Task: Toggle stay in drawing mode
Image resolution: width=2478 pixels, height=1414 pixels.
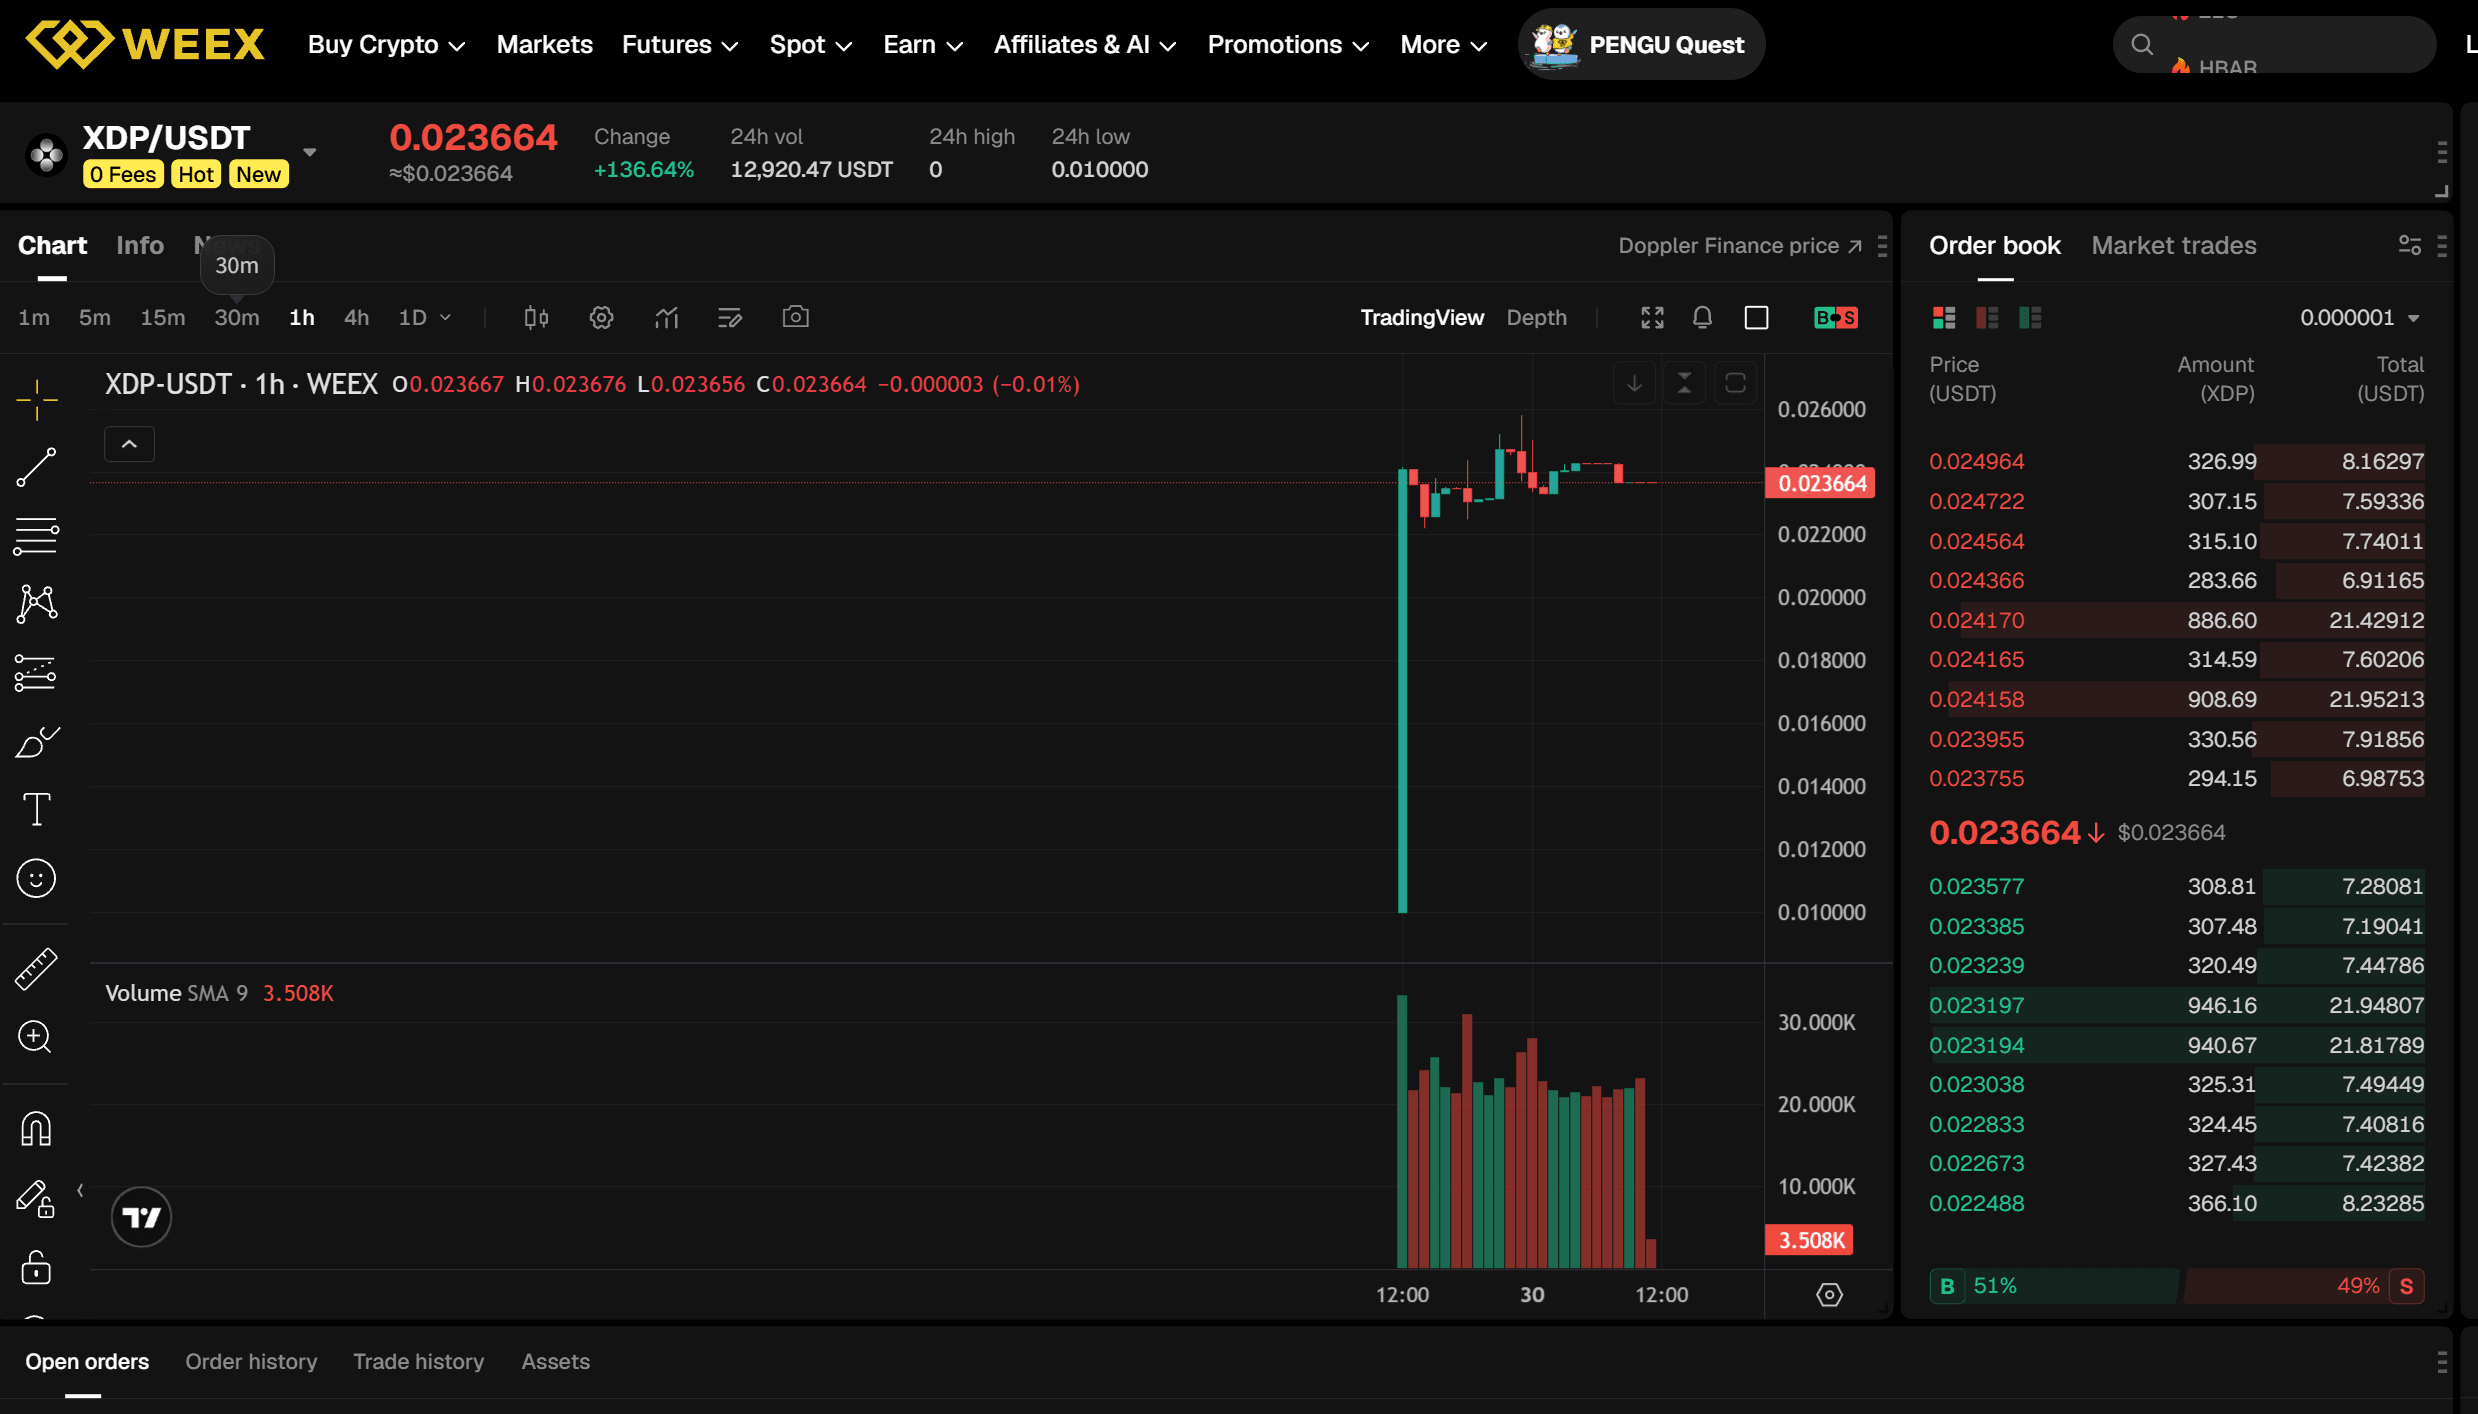Action: coord(37,1198)
